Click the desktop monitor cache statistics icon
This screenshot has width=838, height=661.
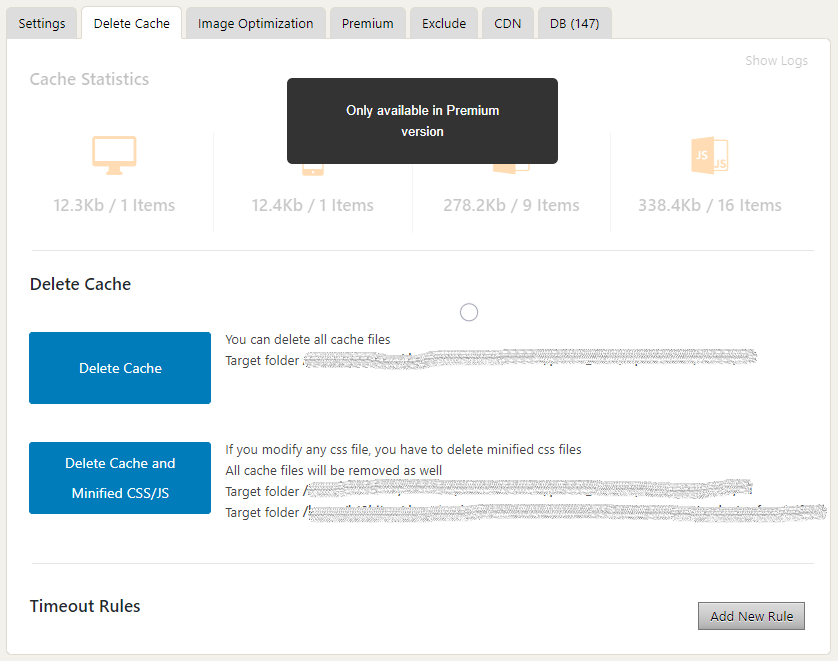[114, 154]
